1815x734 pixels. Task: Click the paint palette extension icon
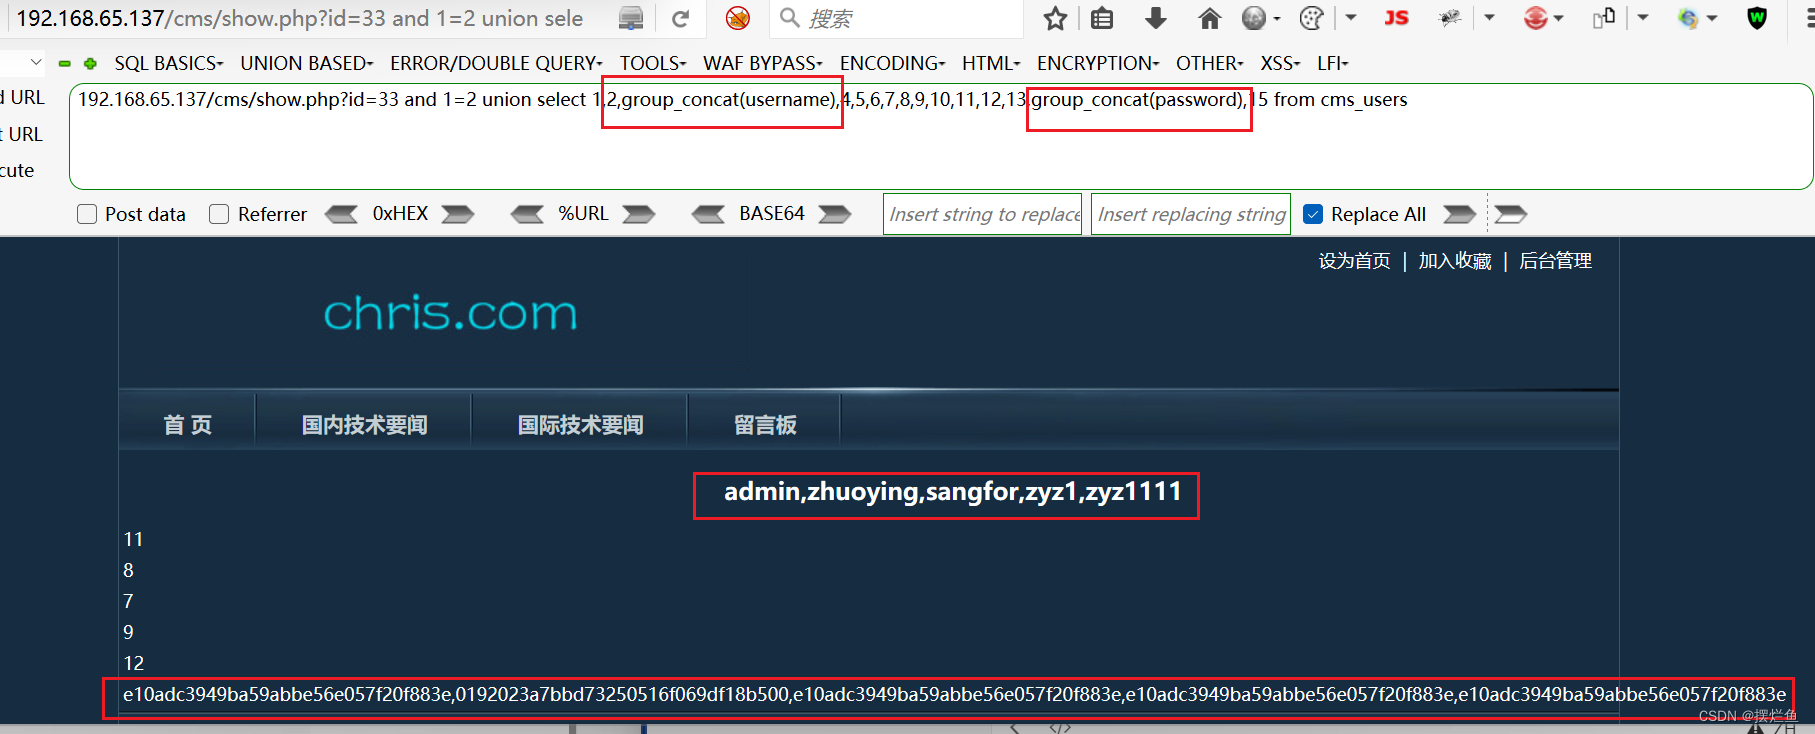pos(1311,18)
